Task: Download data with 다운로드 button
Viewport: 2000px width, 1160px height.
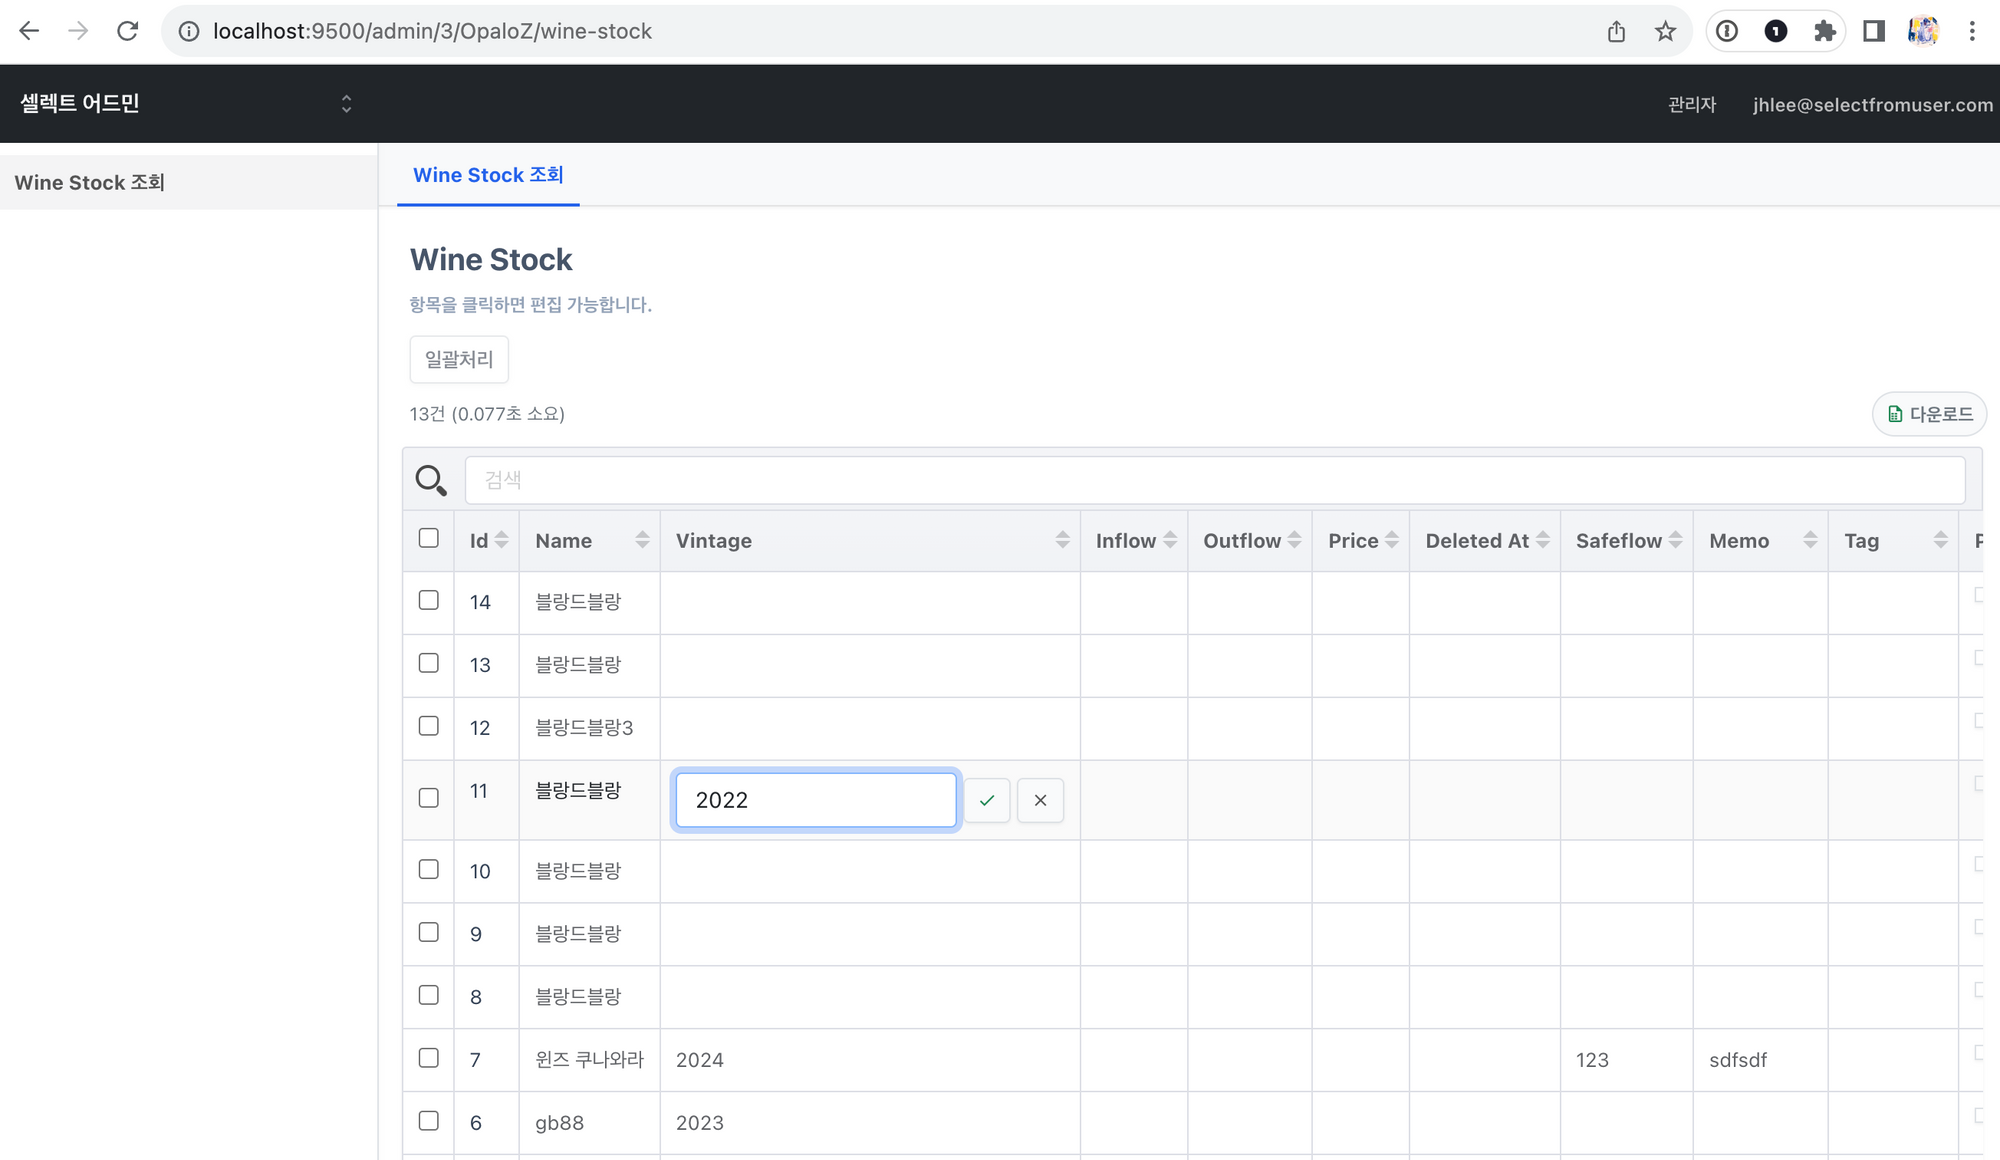Action: click(x=1929, y=414)
